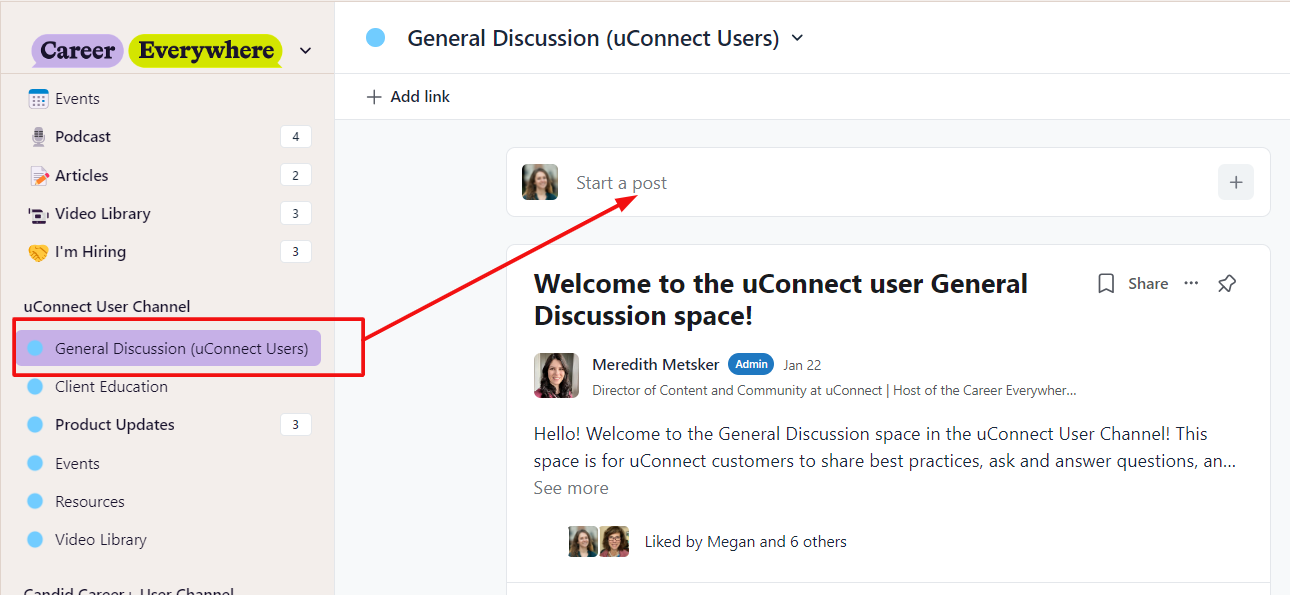Click the Podcast microphone icon in sidebar
This screenshot has width=1290, height=595.
point(39,137)
